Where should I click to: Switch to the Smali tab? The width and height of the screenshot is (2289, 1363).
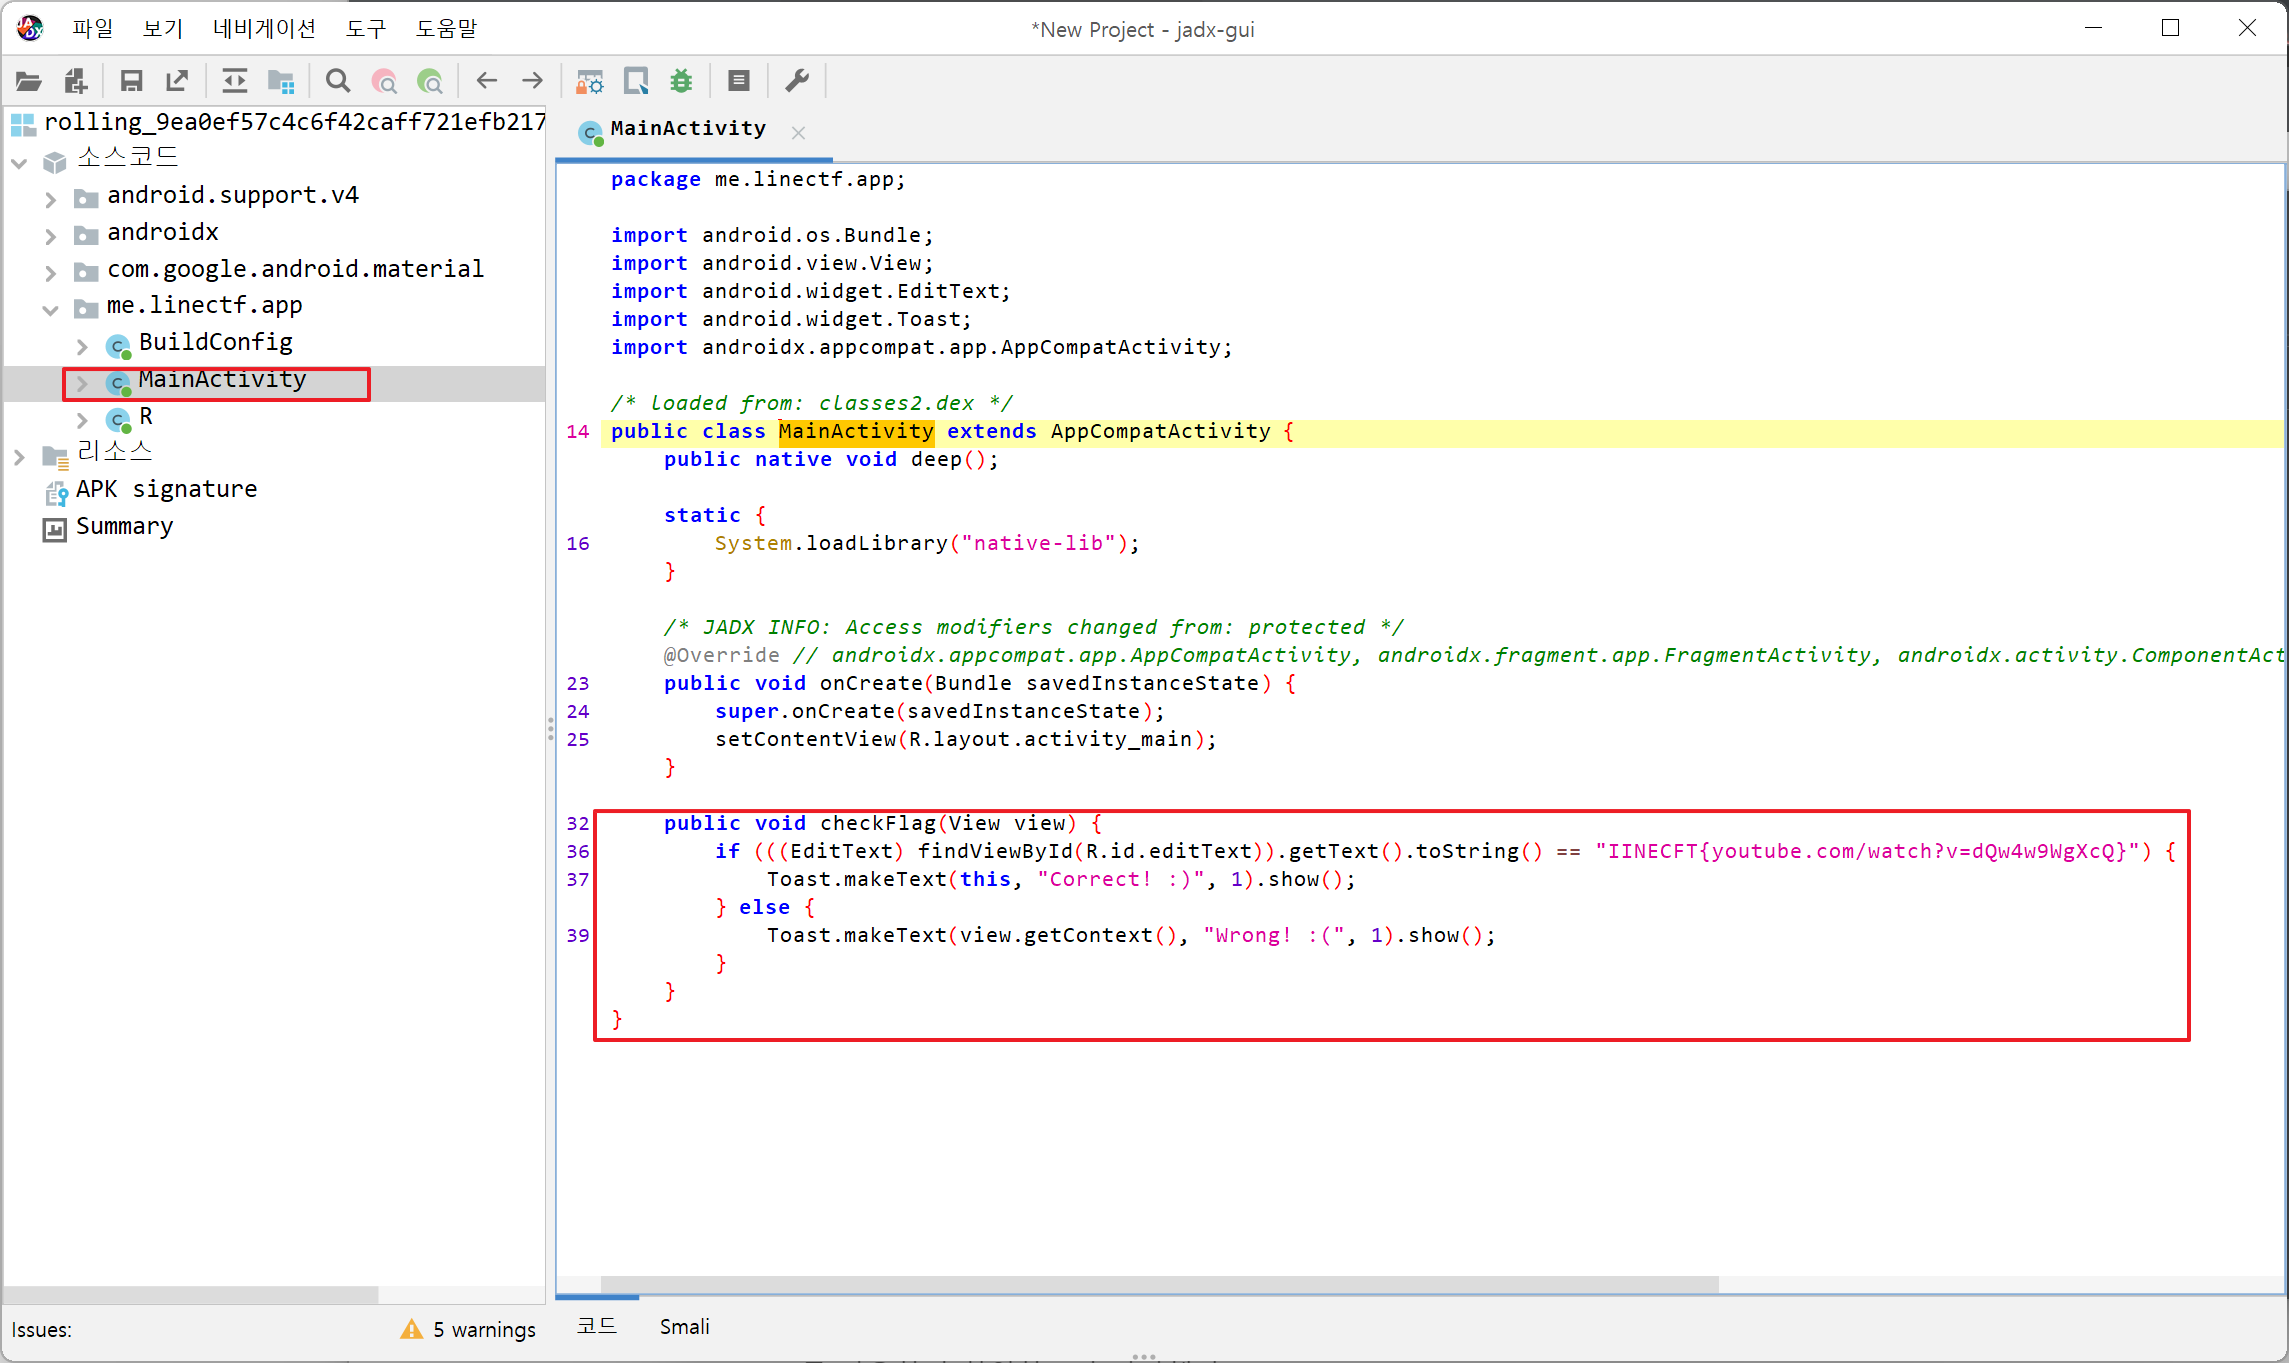(x=685, y=1327)
